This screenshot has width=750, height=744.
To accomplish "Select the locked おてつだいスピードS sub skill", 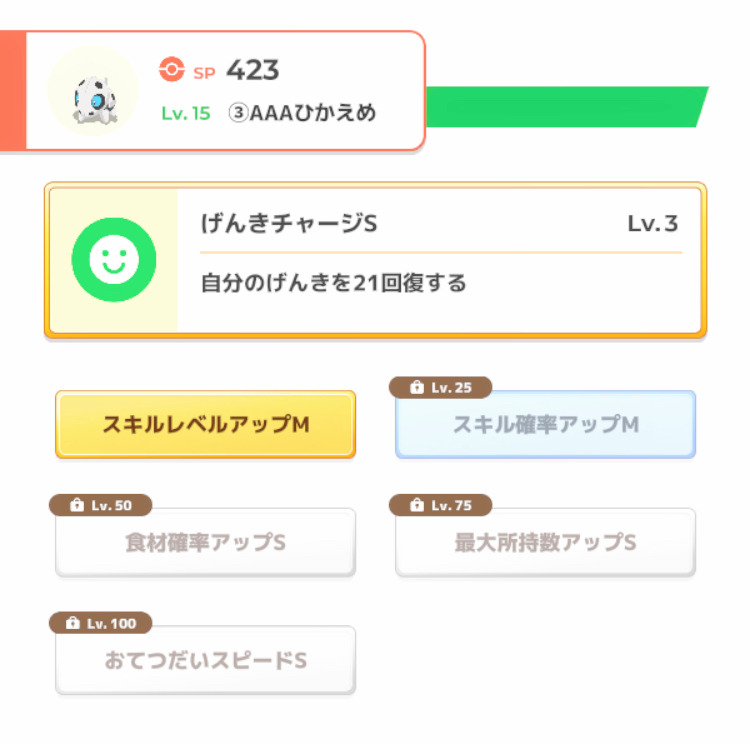I will tap(206, 660).
